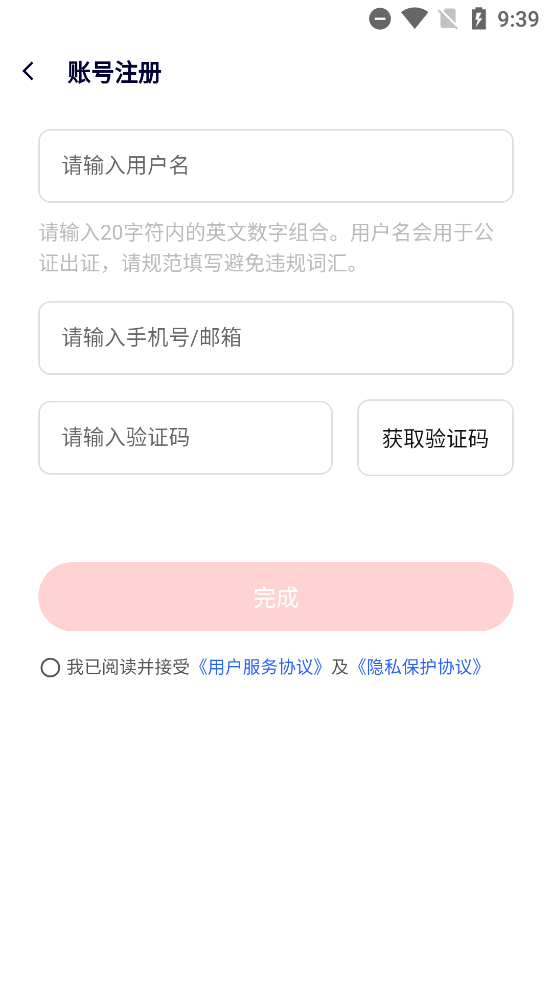Click hint line 请输入20字符内的英文数字组合
This screenshot has width=552, height=983.
pyautogui.click(x=185, y=233)
